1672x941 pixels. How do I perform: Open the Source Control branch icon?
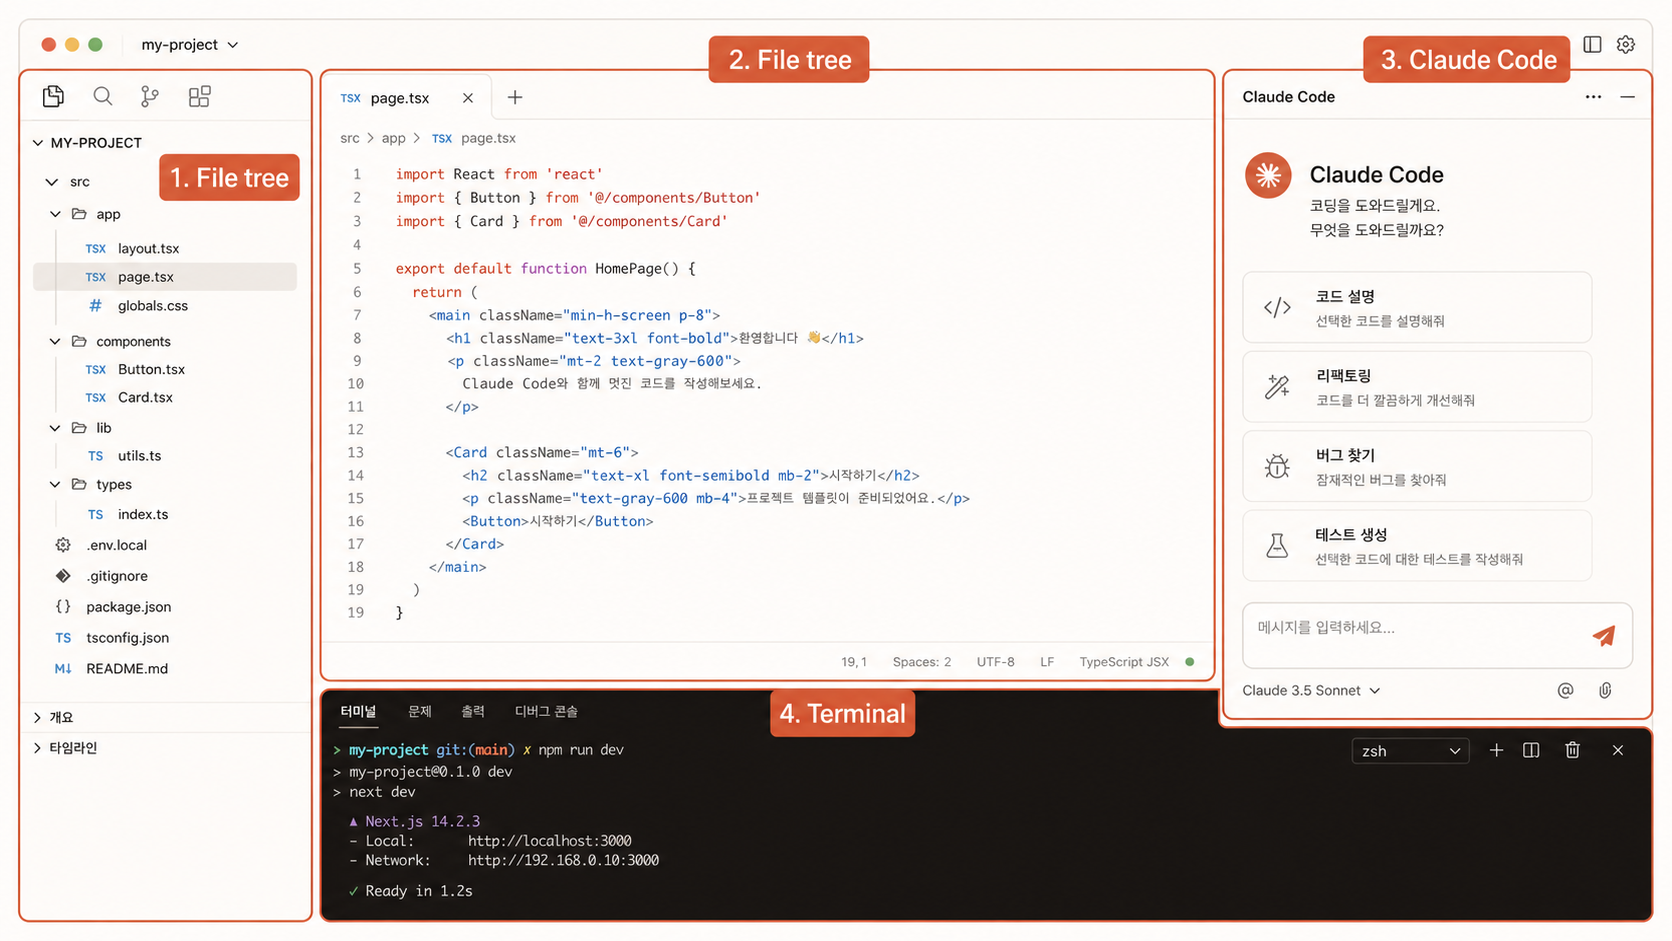click(150, 96)
